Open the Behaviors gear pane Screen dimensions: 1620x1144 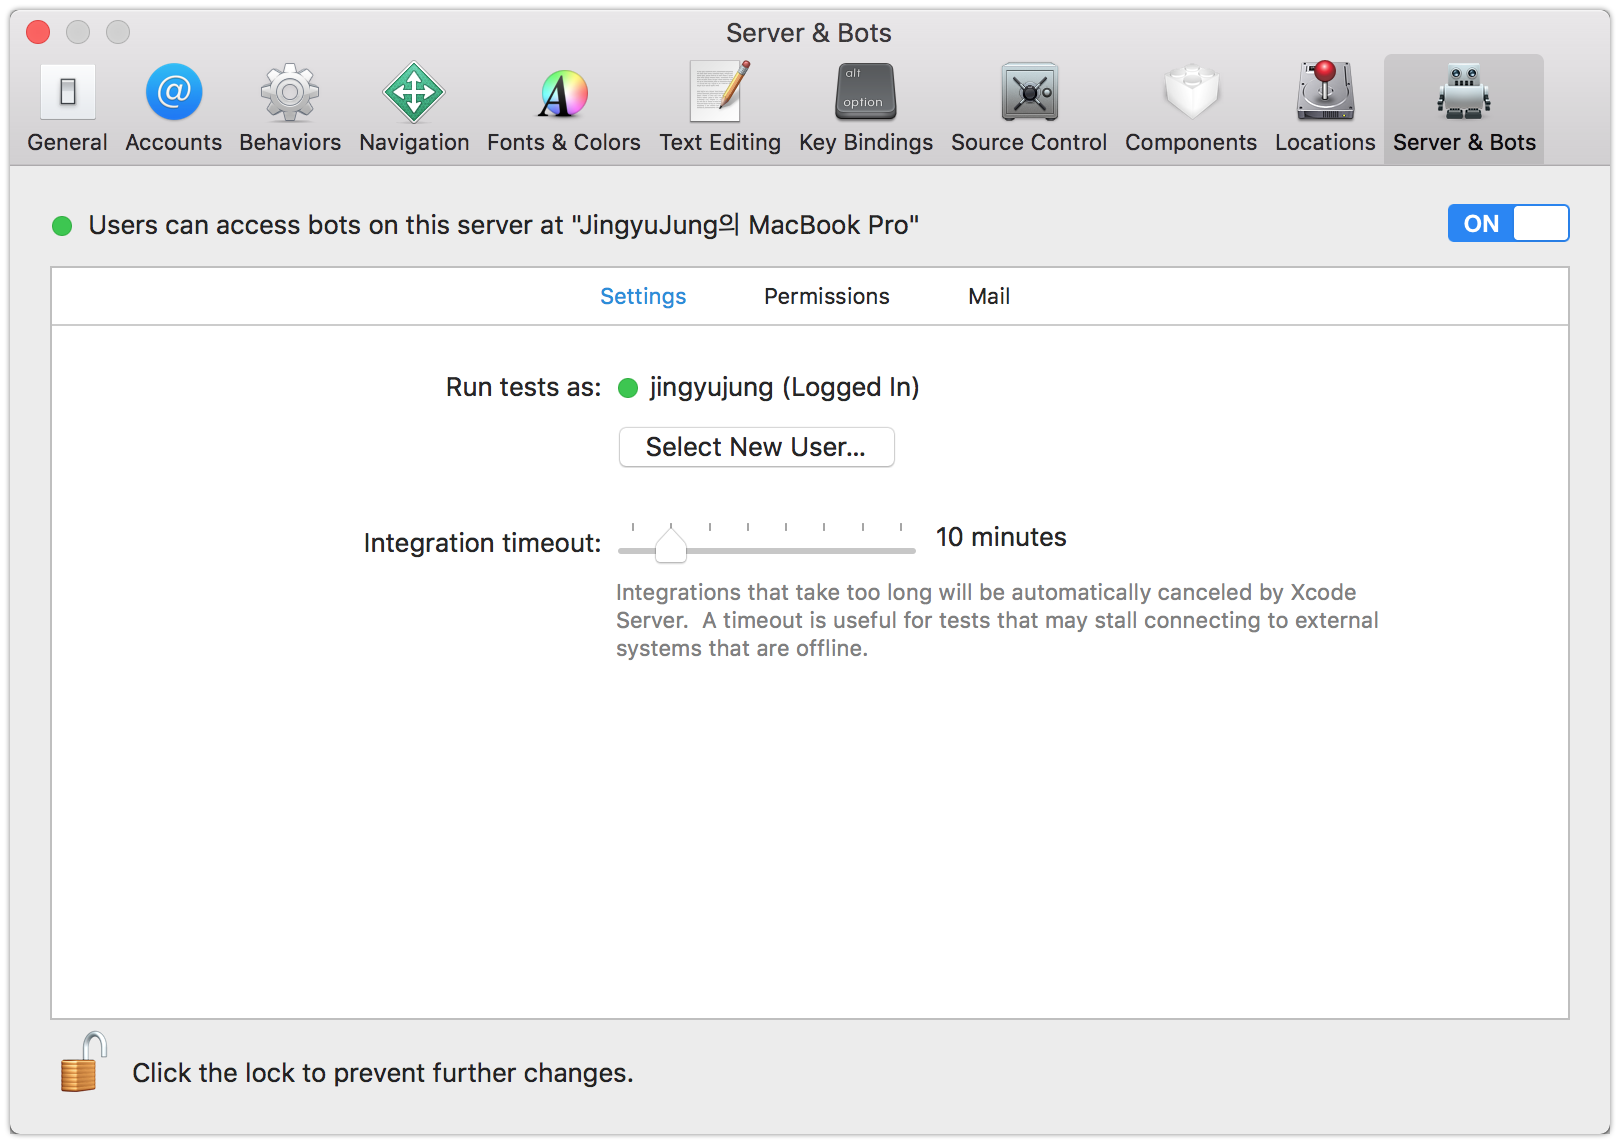[290, 108]
